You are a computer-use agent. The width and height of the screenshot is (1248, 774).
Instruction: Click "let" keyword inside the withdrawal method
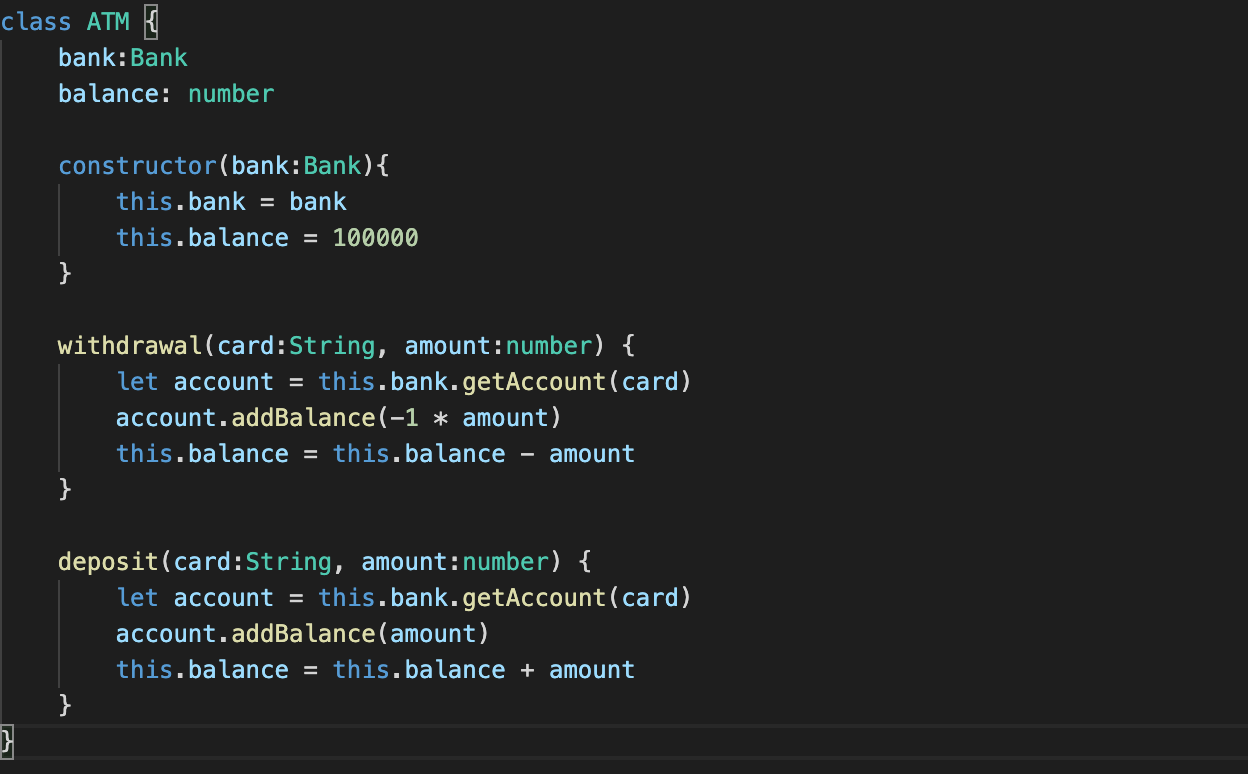click(137, 381)
